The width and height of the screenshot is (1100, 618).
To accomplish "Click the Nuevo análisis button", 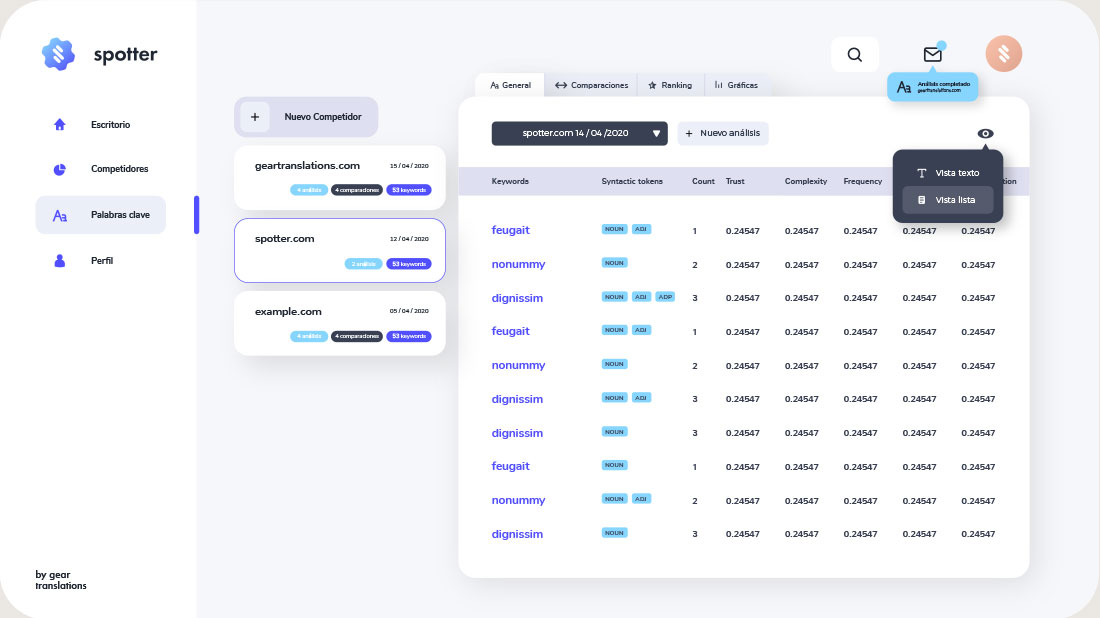I will point(722,133).
